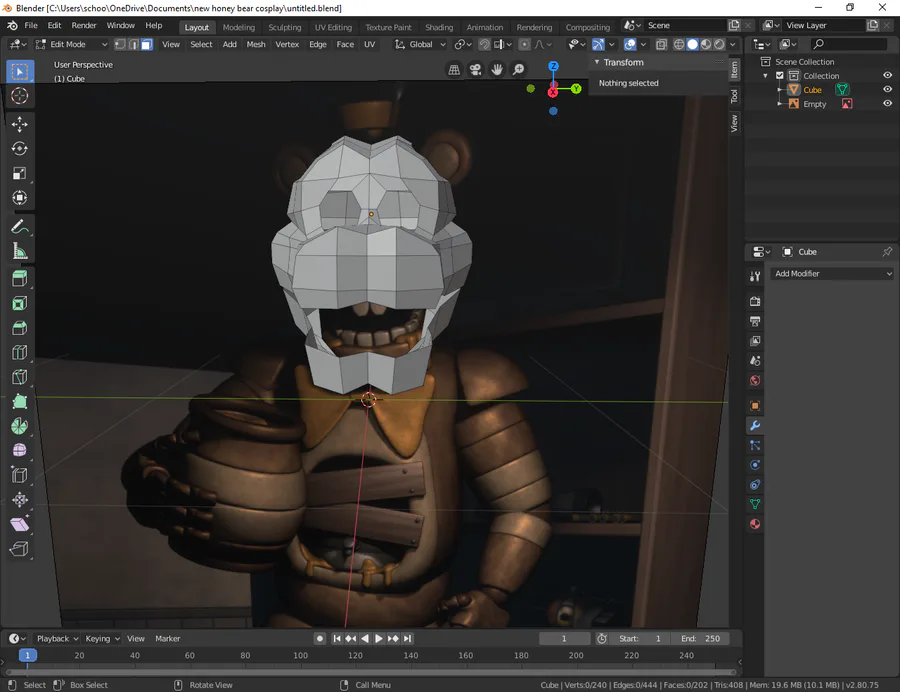Play the animation

pos(379,639)
